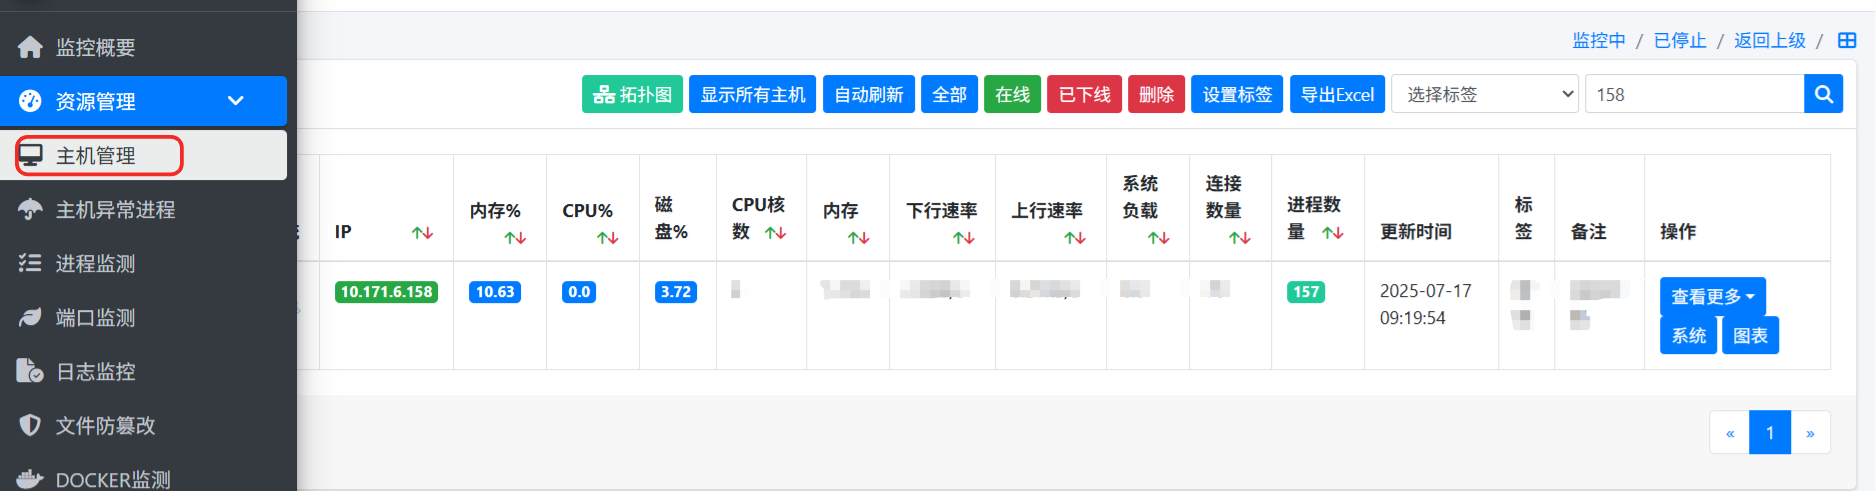This screenshot has height=491, width=1876.
Task: Click the red 删除 button
Action: coord(1156,94)
